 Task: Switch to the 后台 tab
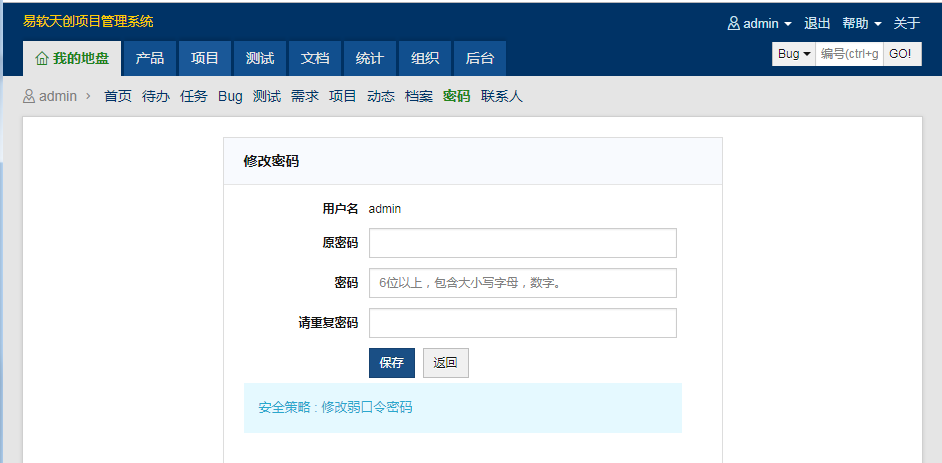point(480,58)
